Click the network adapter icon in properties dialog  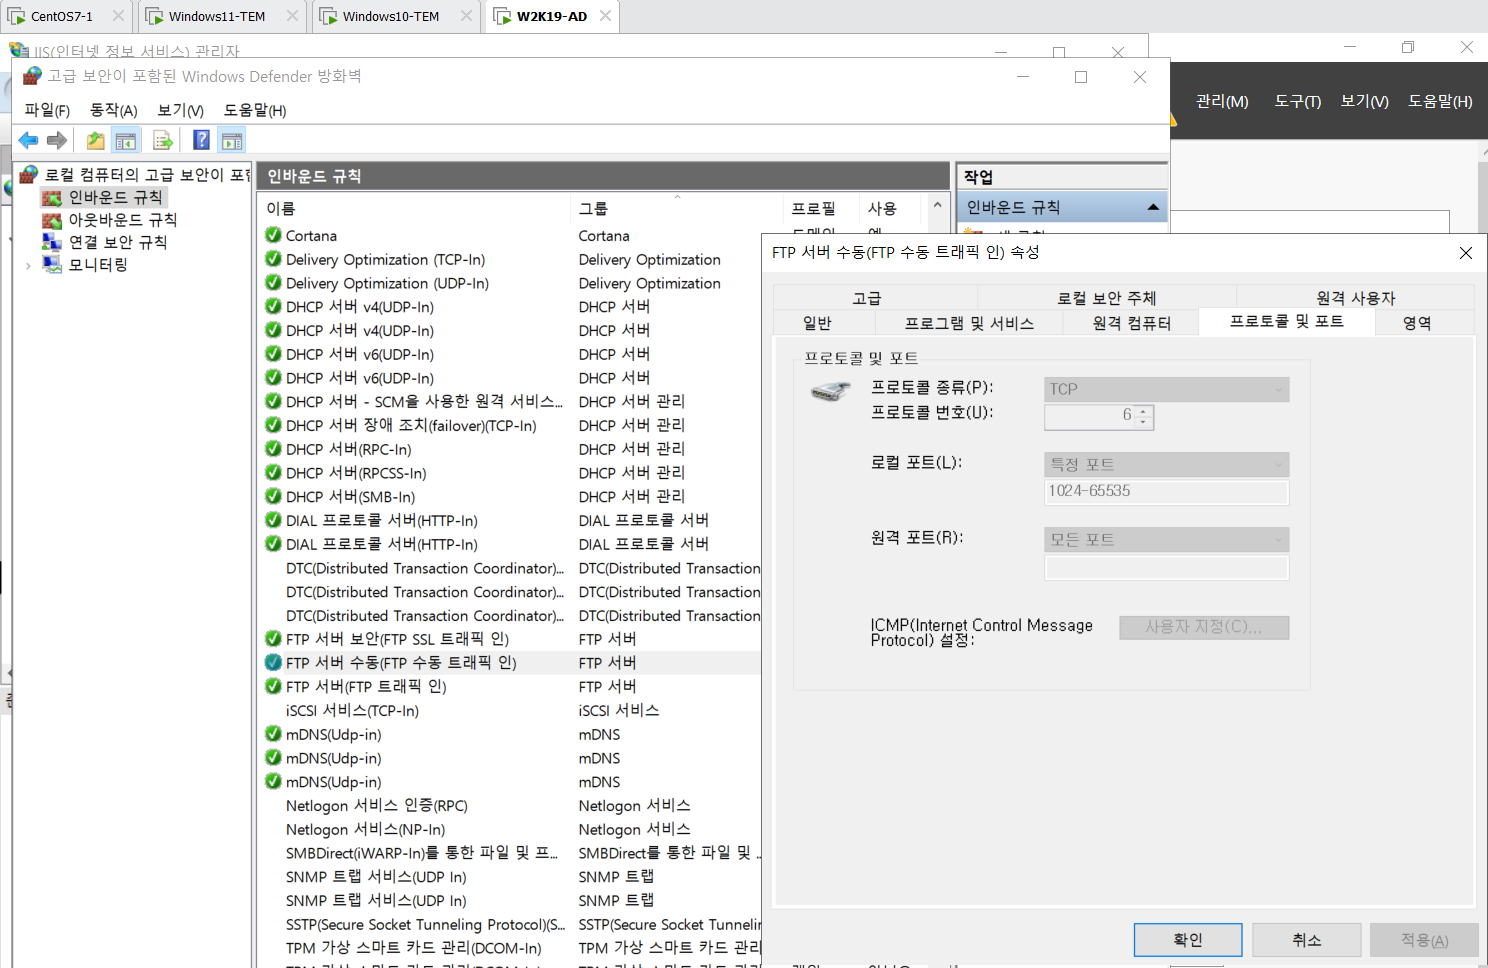point(830,391)
